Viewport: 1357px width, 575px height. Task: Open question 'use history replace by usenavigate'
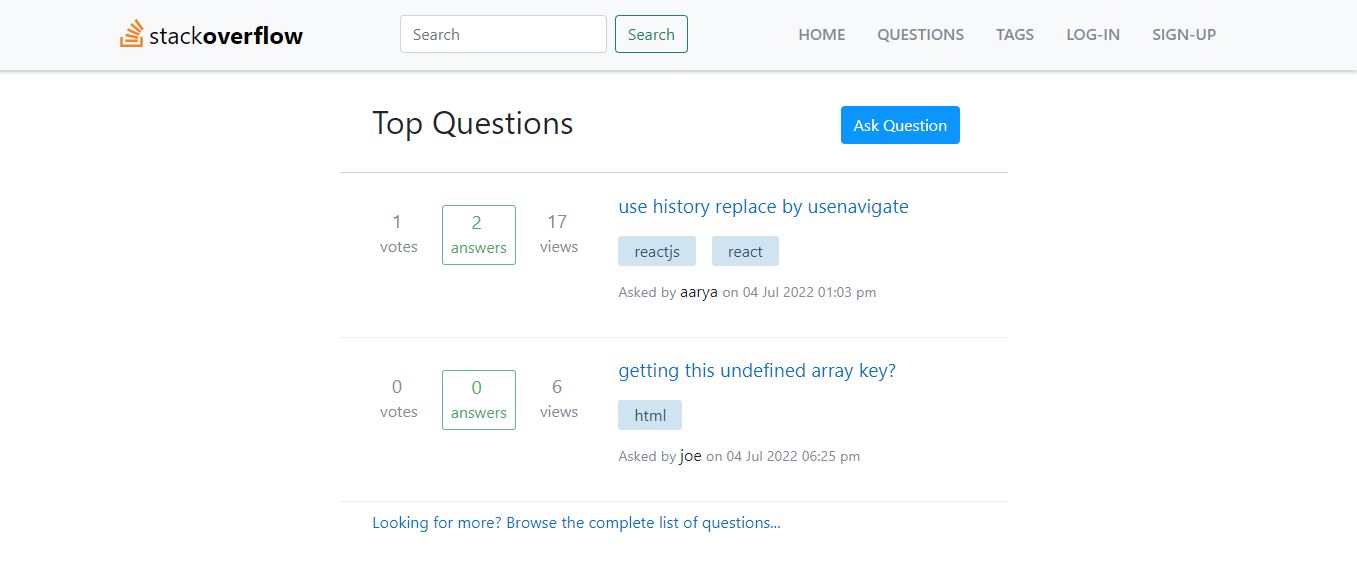click(x=763, y=207)
